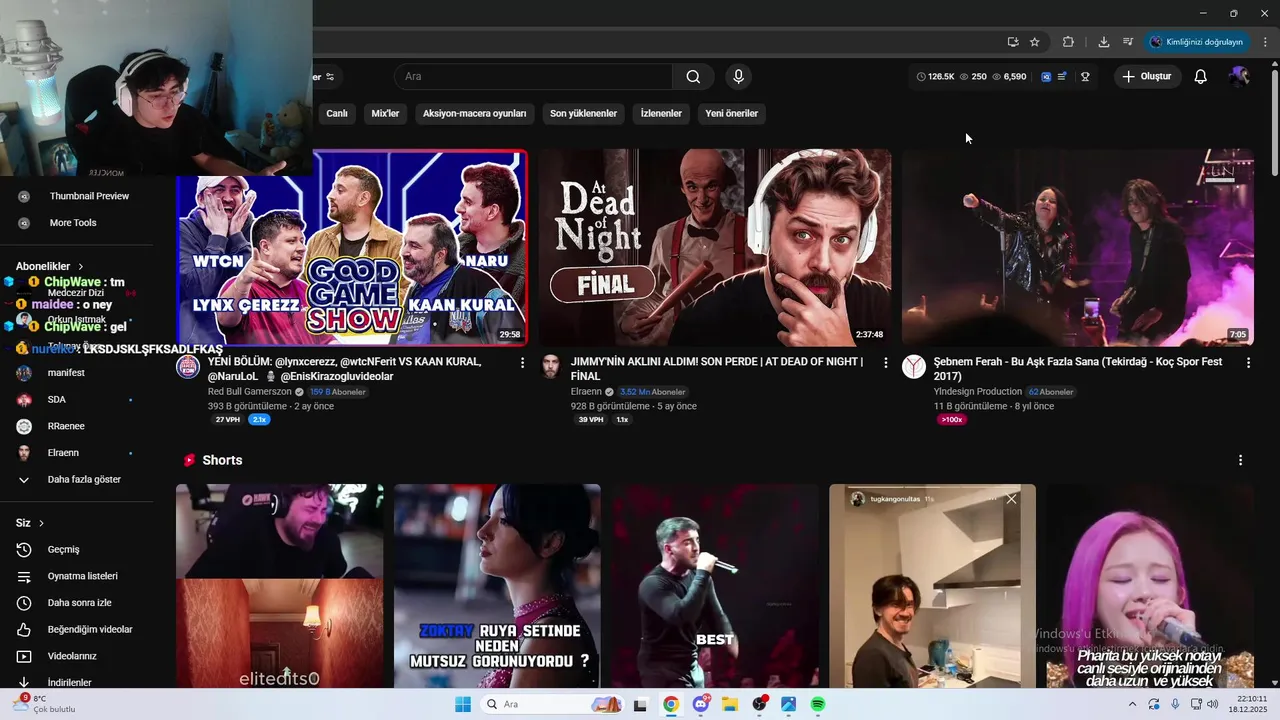Click the YouTube search input field

click(533, 77)
